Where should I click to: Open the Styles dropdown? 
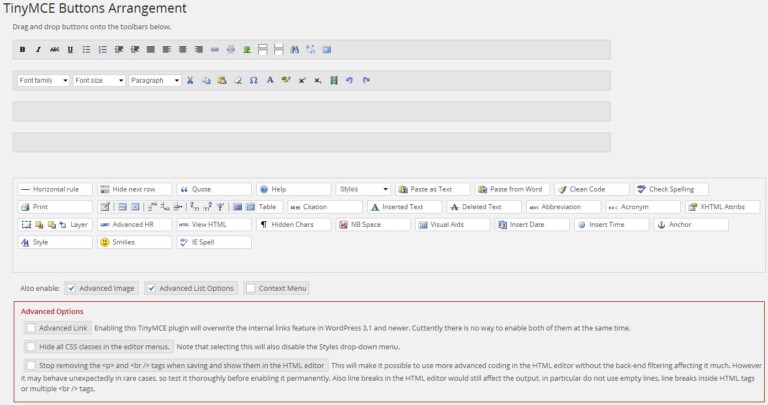(363, 189)
